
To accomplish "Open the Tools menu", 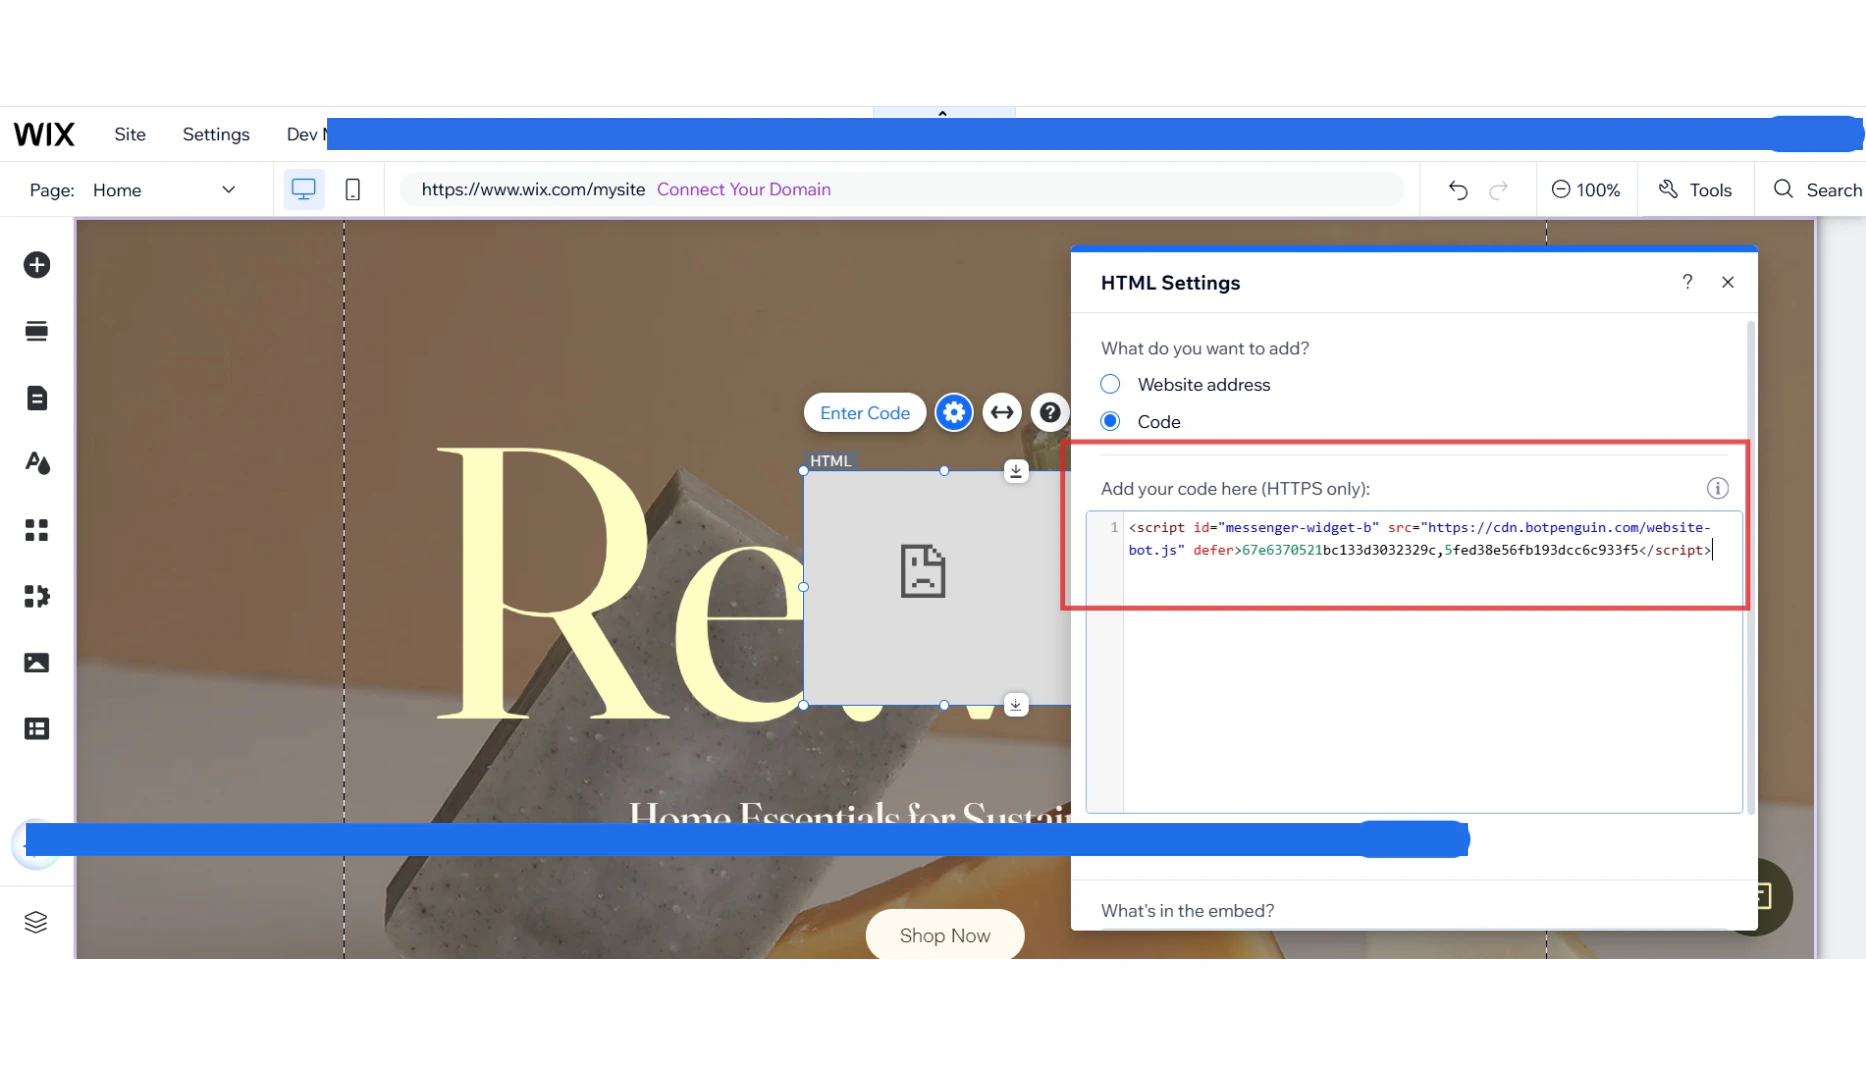I will pos(1695,190).
